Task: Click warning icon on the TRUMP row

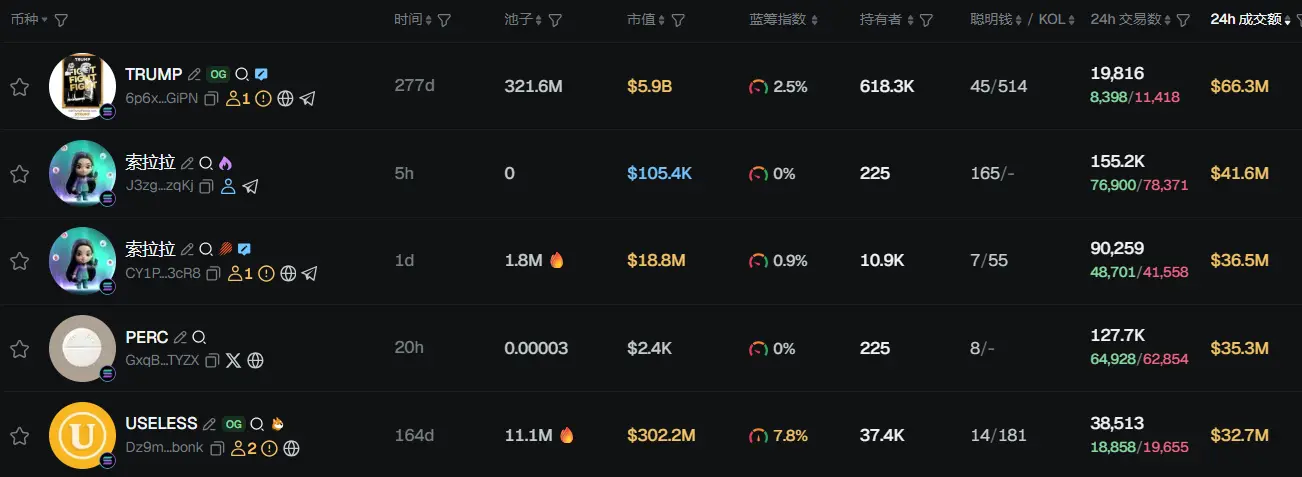Action: click(264, 99)
